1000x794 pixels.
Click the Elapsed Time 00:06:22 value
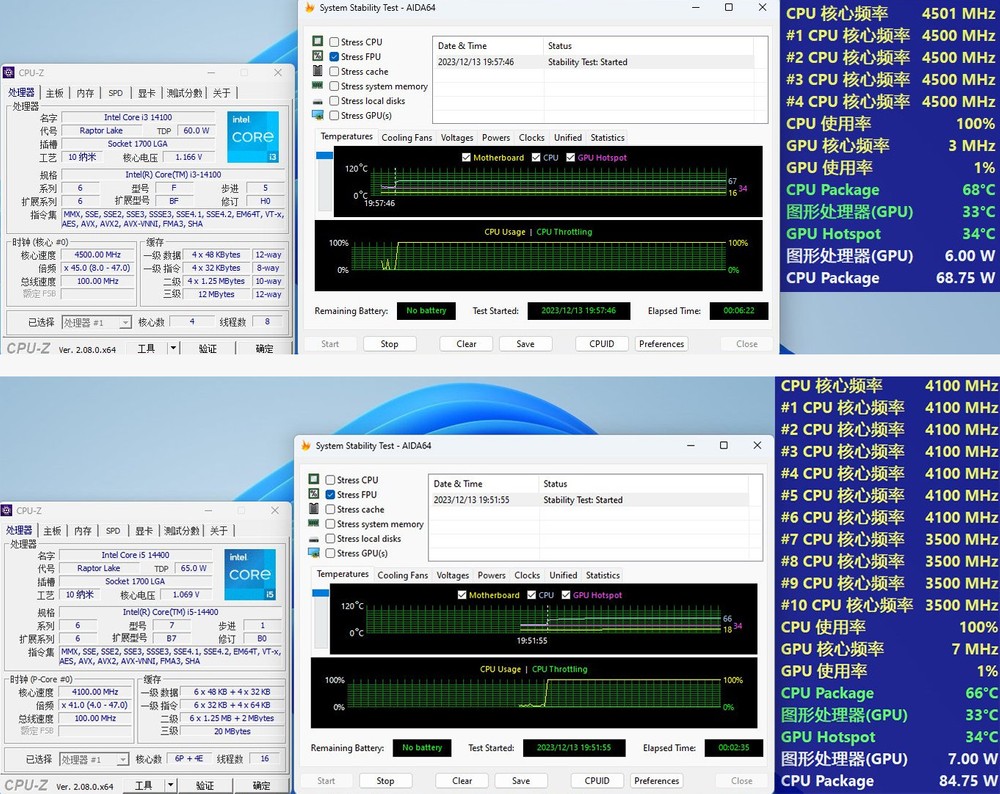click(739, 311)
